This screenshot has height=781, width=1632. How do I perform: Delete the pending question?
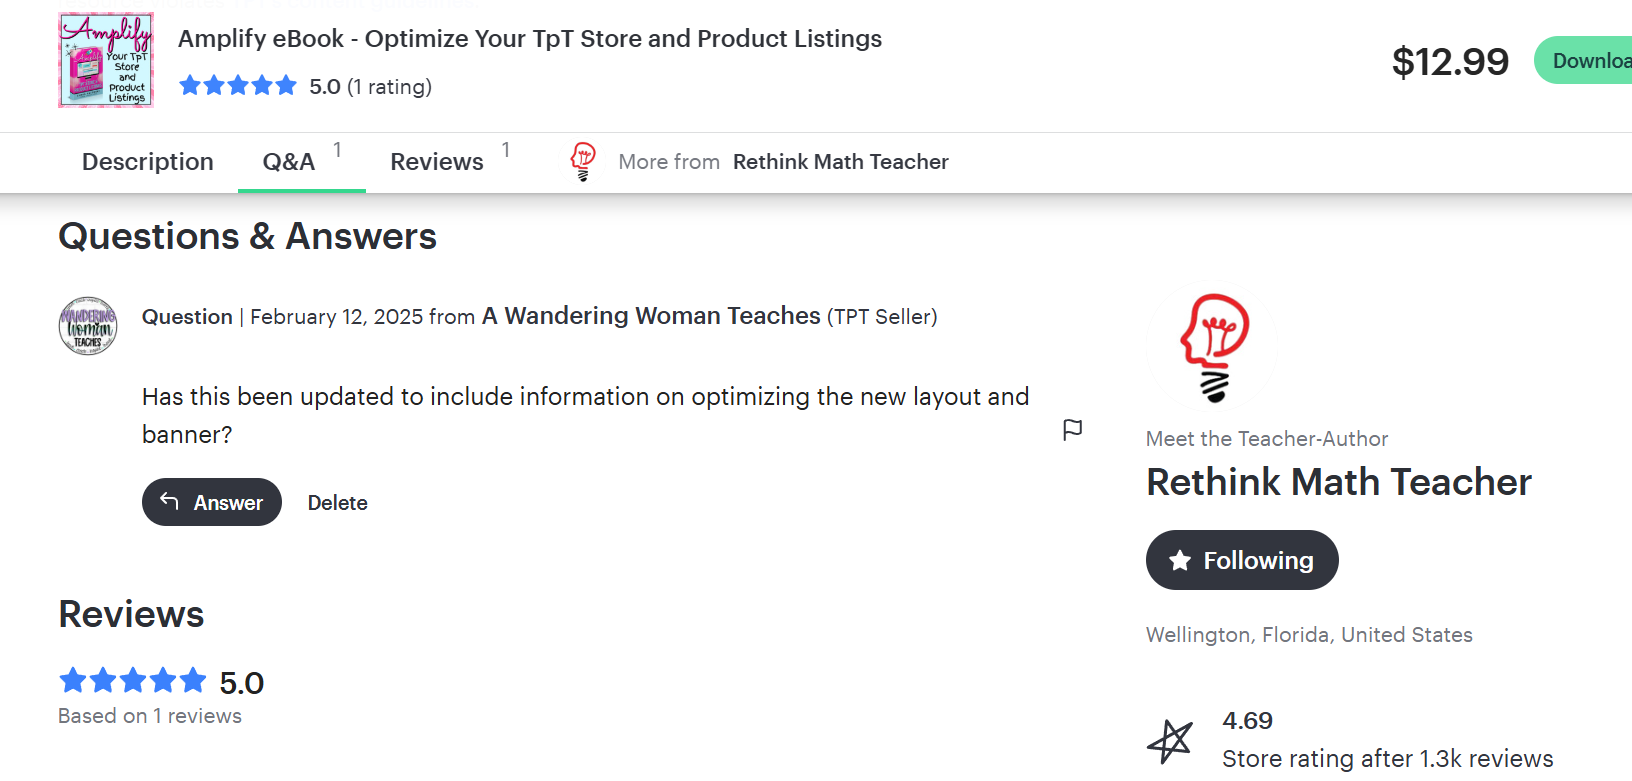click(337, 502)
